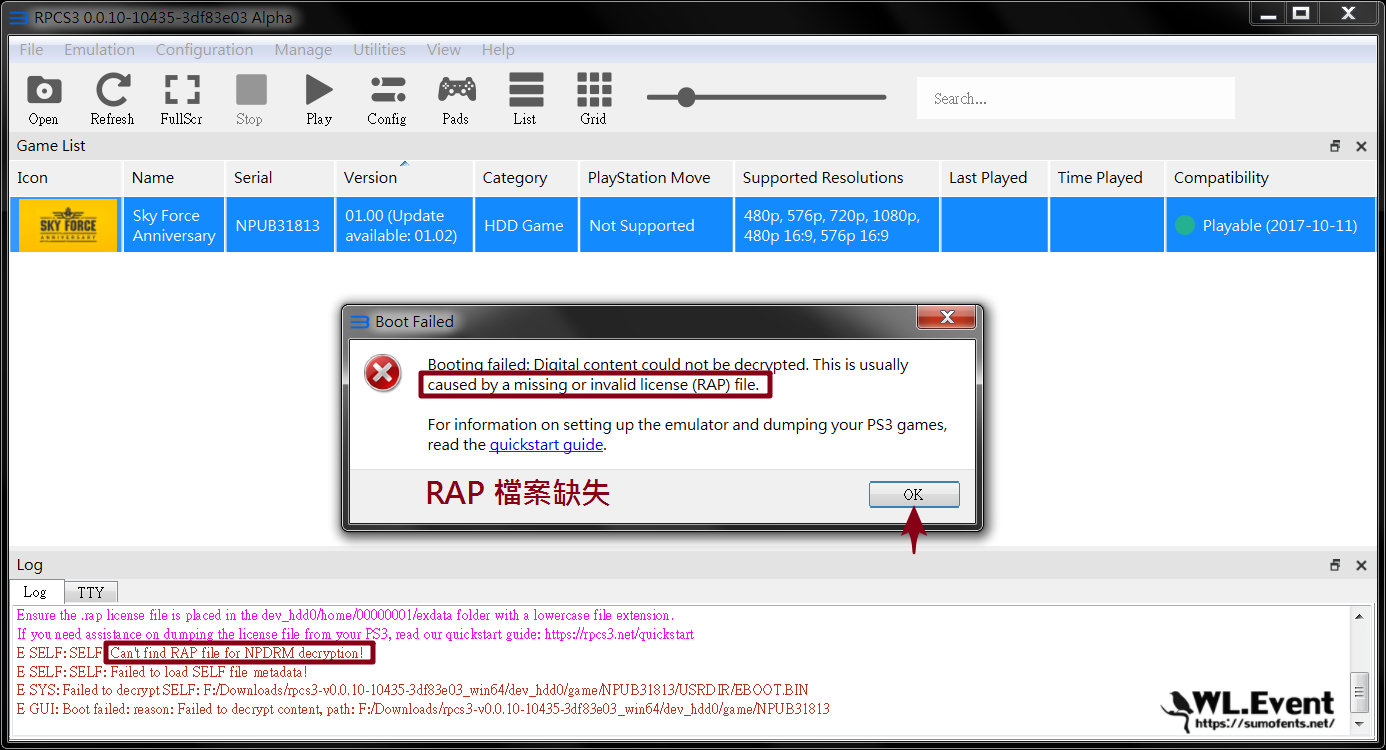Open the Emulation menu
Image resolution: width=1386 pixels, height=750 pixels.
(99, 50)
